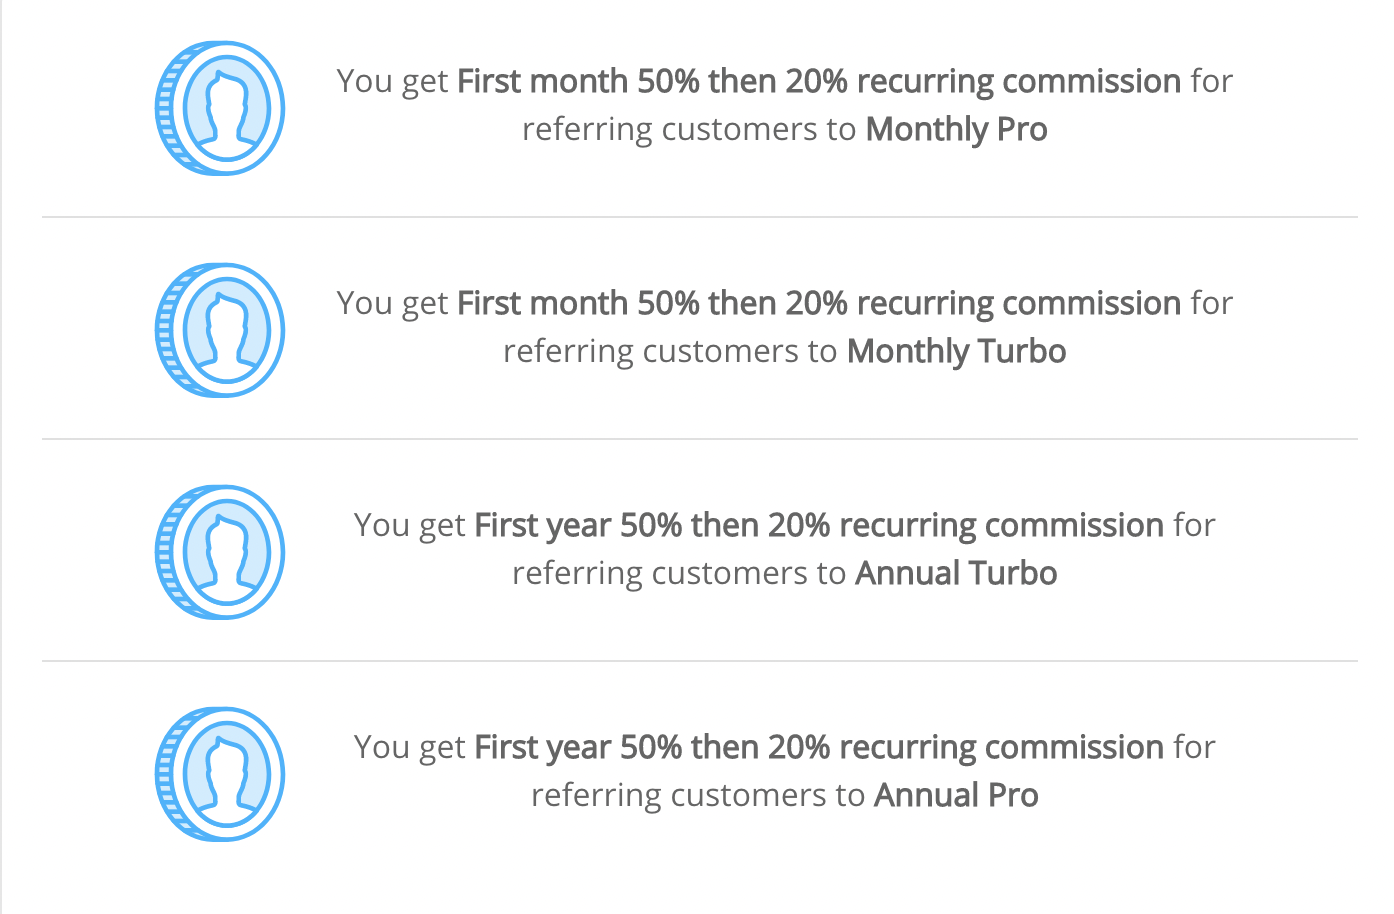Click 'referring customers to' in the Monthly Pro row
Image resolution: width=1394 pixels, height=914 pixels.
pos(689,130)
